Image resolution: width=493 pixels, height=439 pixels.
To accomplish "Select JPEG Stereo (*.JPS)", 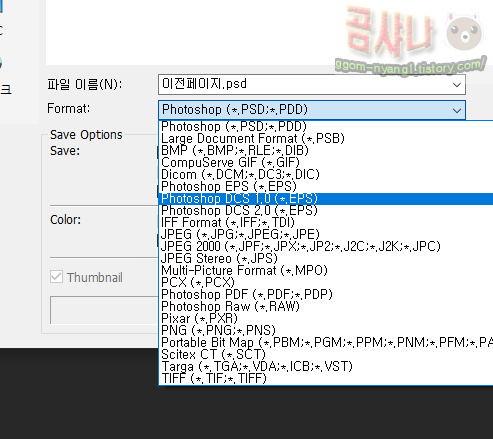I will [326, 259].
